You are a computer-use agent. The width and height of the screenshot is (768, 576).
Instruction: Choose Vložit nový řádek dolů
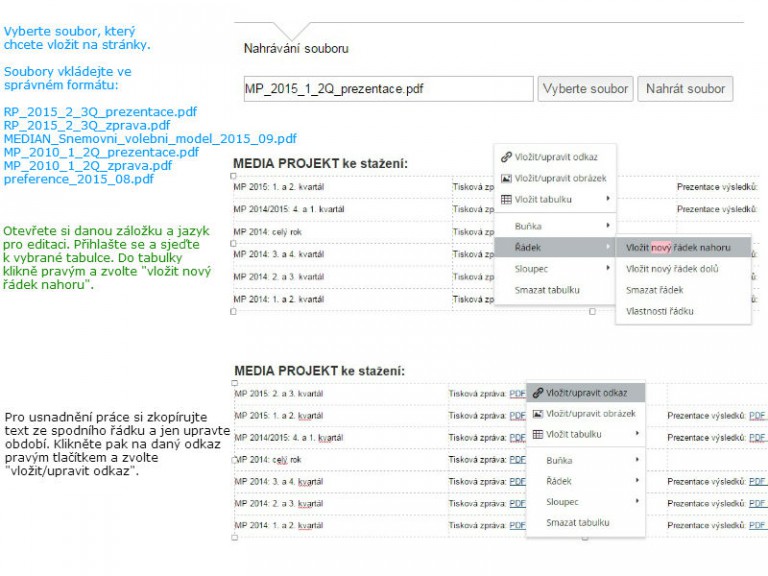pyautogui.click(x=672, y=268)
